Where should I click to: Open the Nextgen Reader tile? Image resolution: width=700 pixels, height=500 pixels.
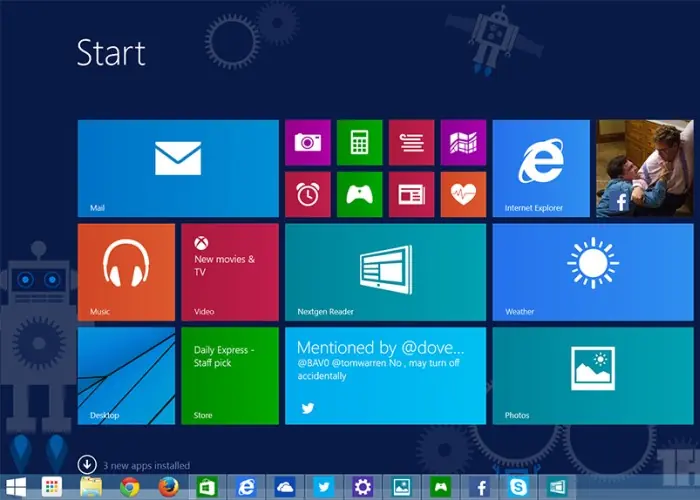(x=386, y=272)
